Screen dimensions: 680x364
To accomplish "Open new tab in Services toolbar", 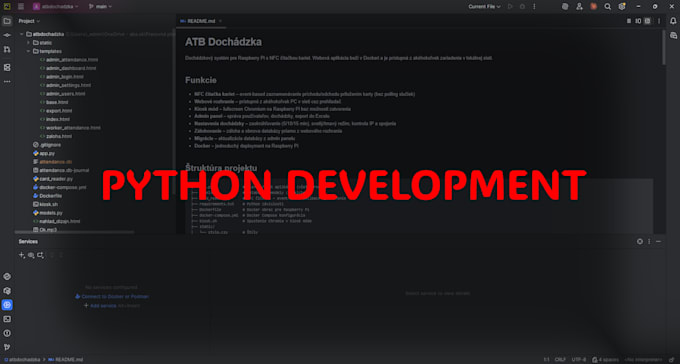I will pos(40,255).
